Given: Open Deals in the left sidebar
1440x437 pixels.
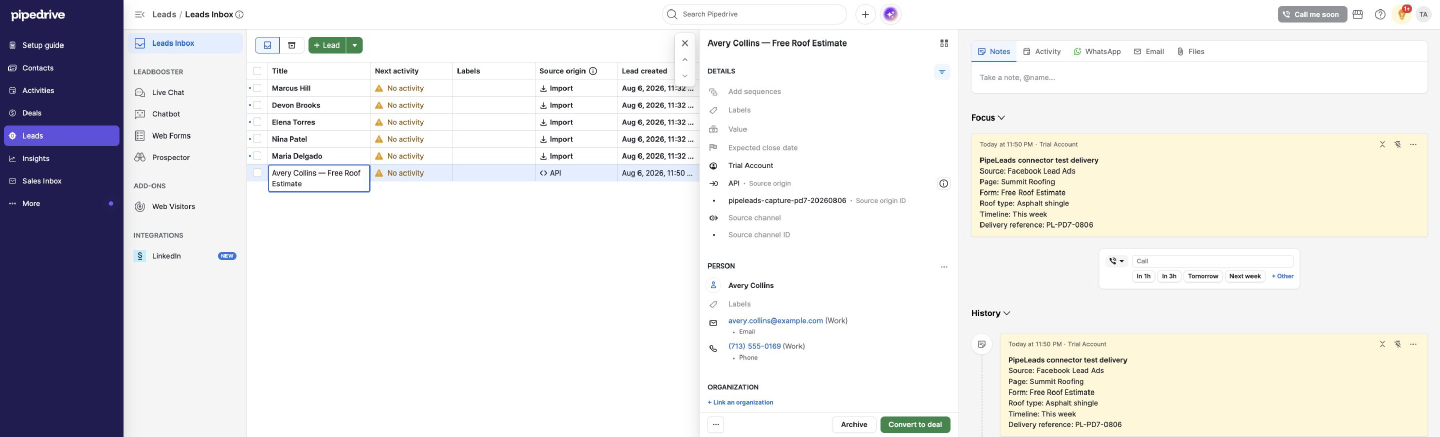Looking at the screenshot, I should pyautogui.click(x=61, y=113).
